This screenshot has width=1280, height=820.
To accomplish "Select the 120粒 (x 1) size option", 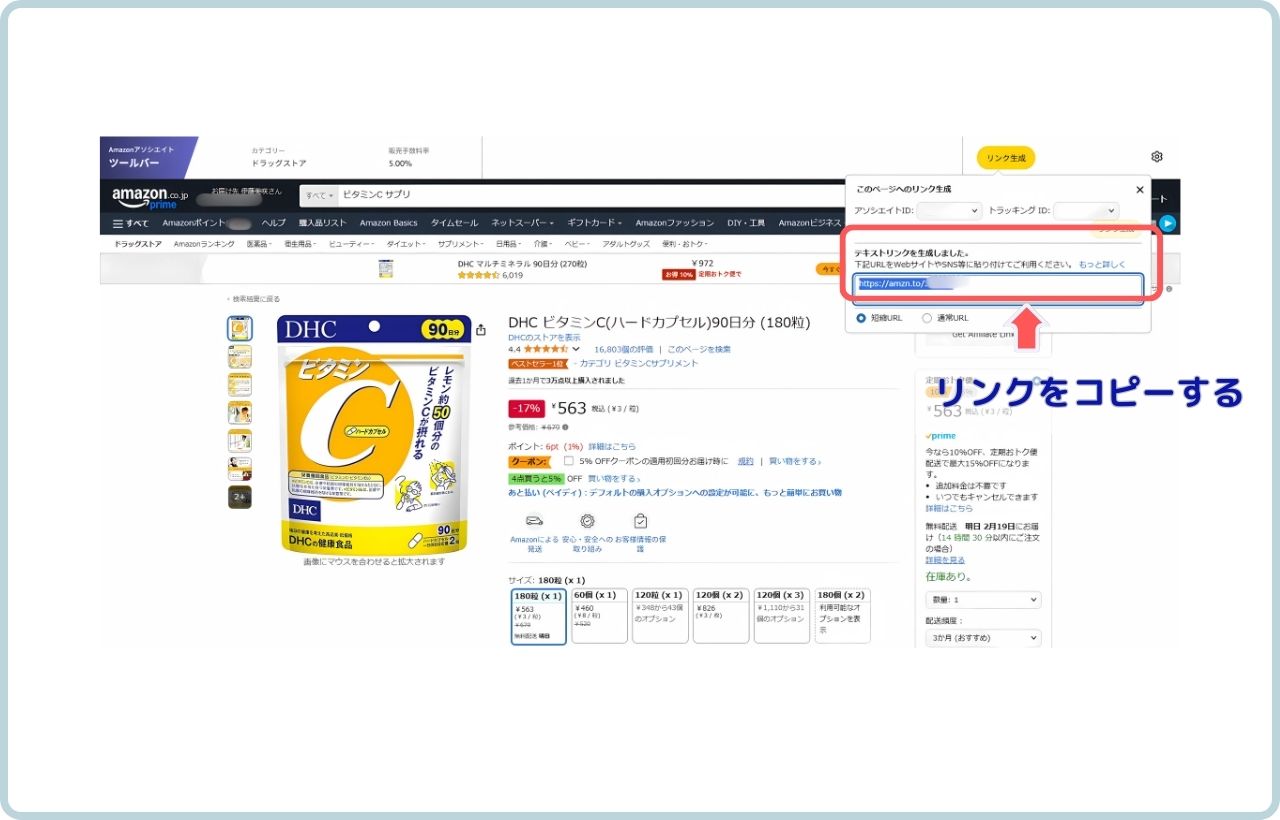I will click(x=660, y=616).
